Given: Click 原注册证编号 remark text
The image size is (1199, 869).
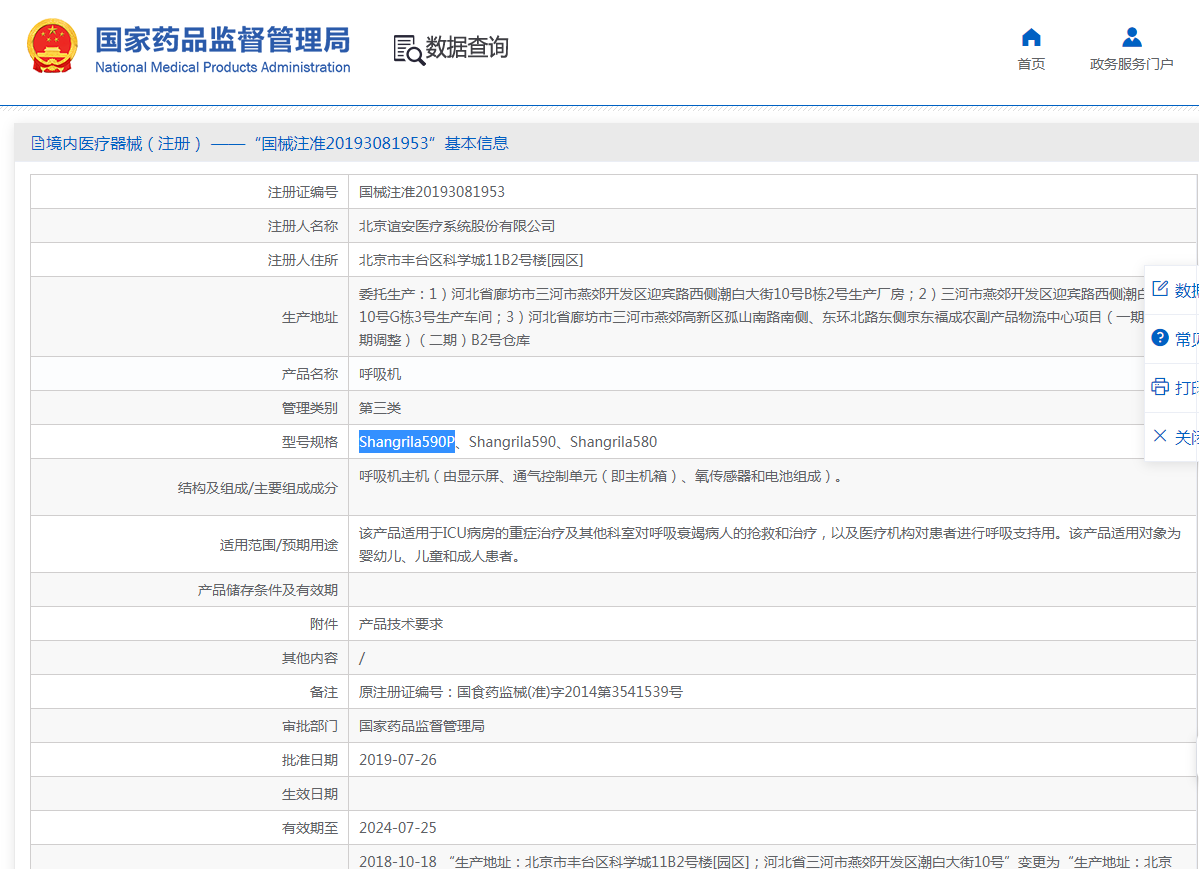Looking at the screenshot, I should 521,692.
